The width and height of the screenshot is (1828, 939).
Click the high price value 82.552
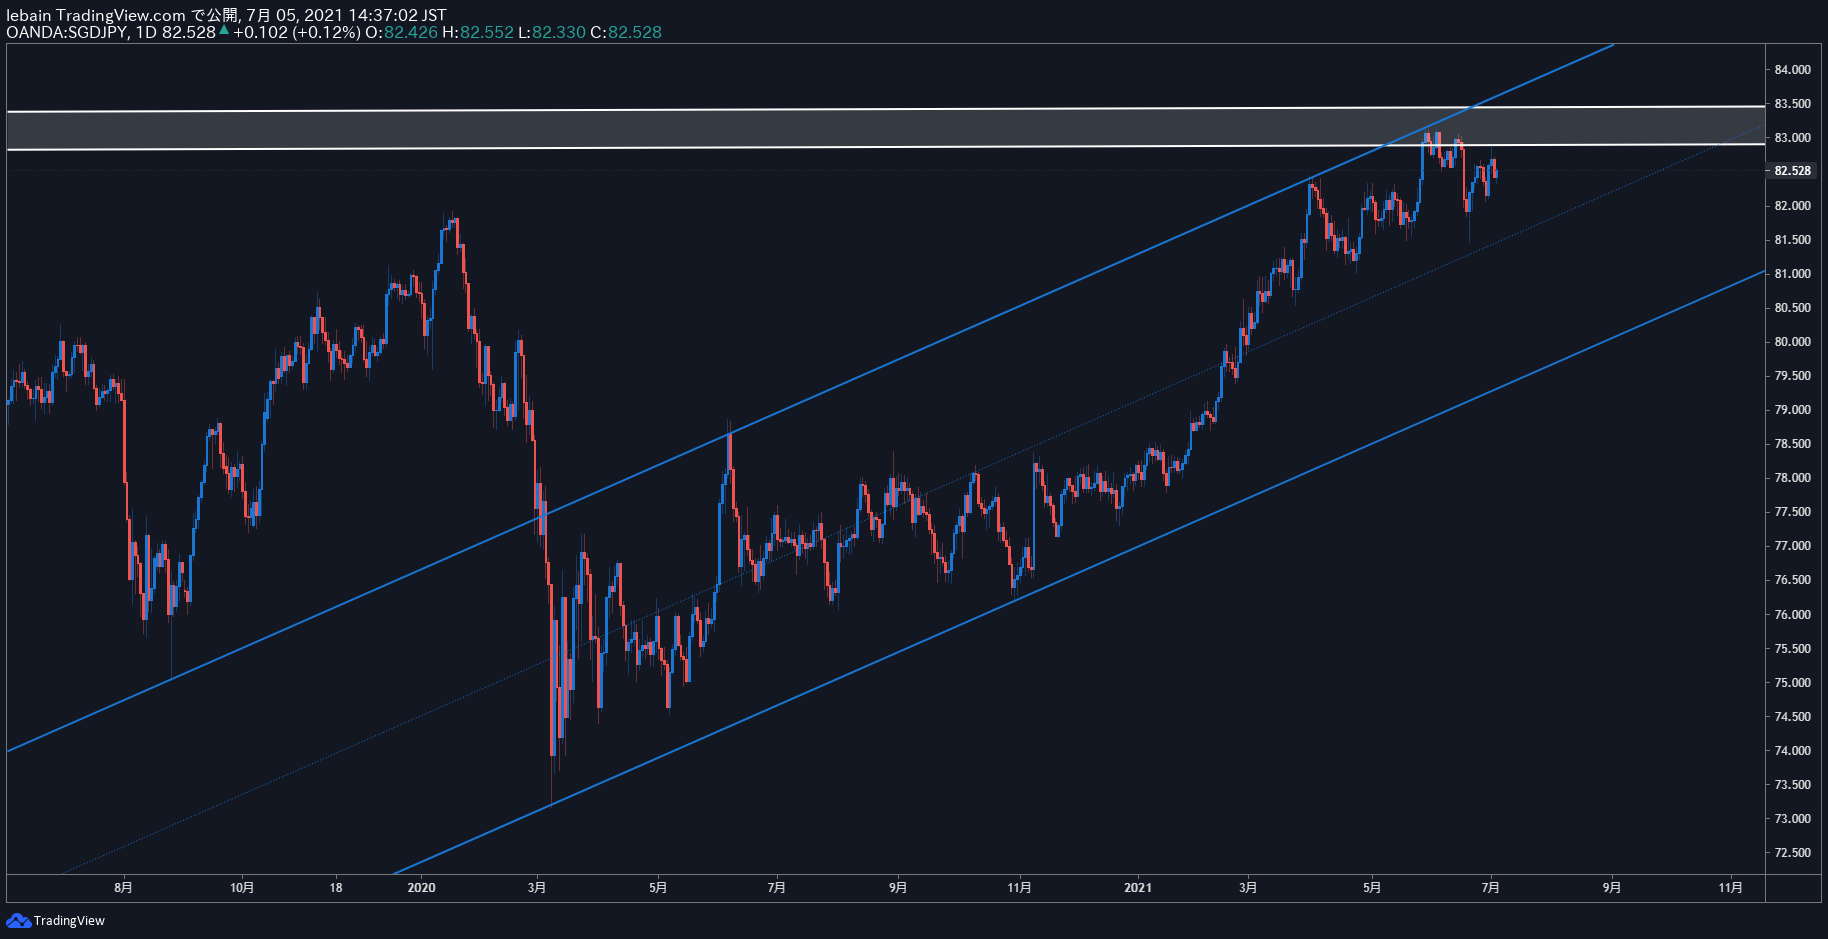[487, 32]
